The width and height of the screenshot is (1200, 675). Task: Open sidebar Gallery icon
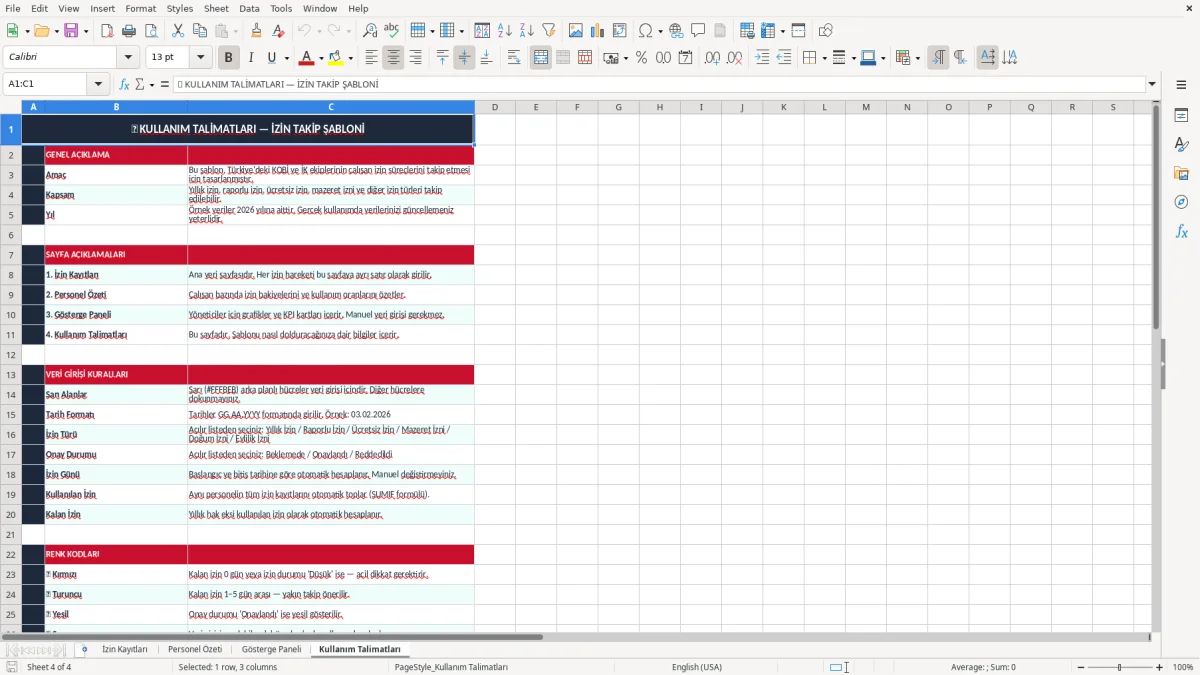1181,174
